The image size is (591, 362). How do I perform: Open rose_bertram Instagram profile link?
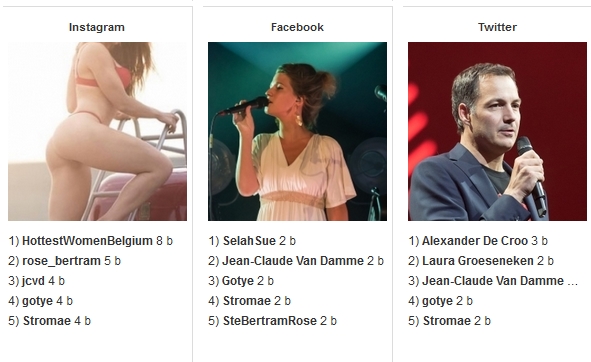point(61,261)
